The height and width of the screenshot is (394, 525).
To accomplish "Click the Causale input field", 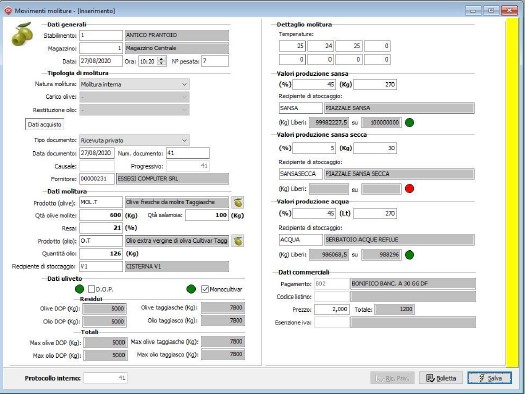I will pyautogui.click(x=97, y=166).
